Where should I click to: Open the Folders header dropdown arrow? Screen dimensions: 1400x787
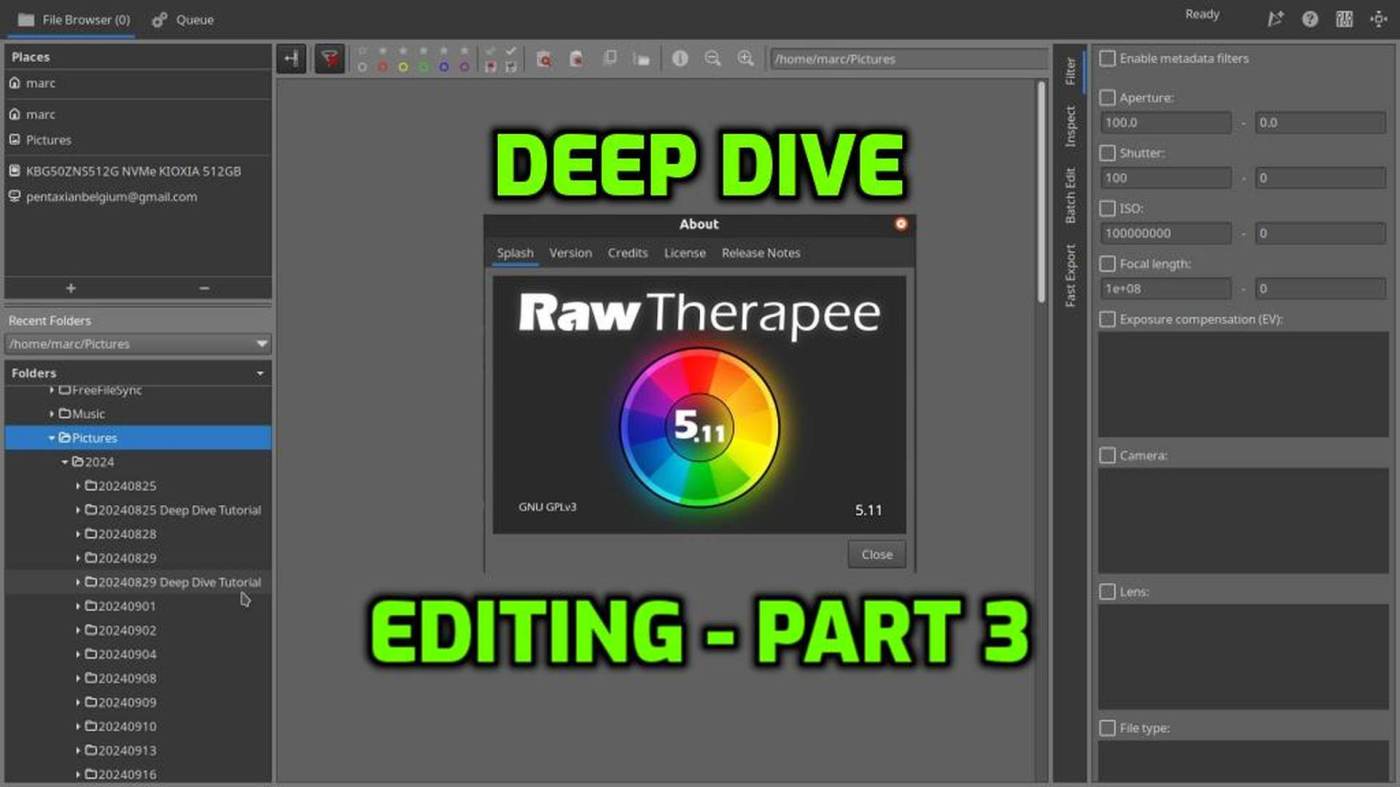coord(260,373)
